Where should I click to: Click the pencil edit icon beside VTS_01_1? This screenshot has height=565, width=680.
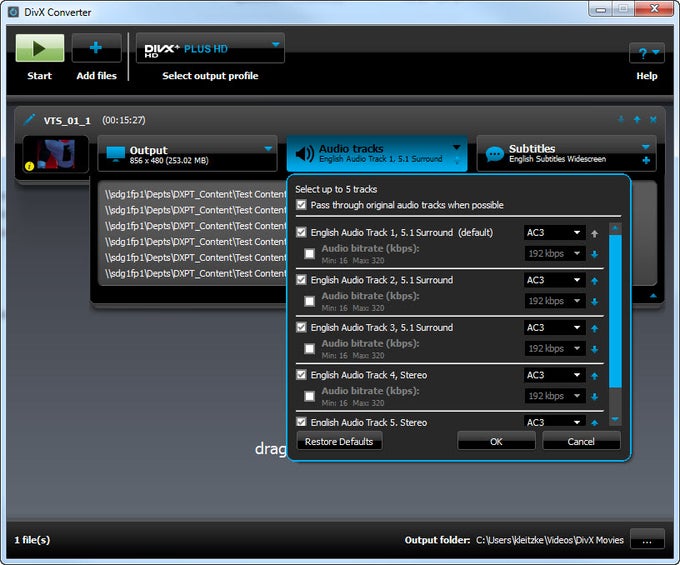(x=29, y=120)
